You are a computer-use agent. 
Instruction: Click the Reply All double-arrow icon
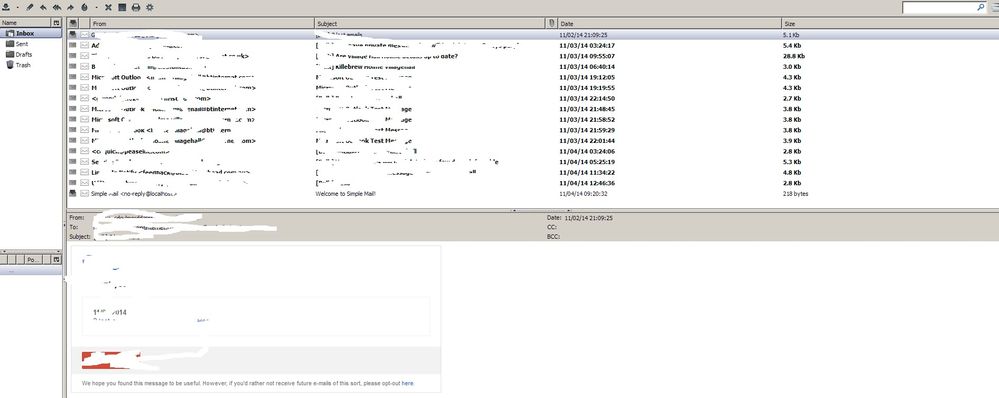(x=57, y=7)
